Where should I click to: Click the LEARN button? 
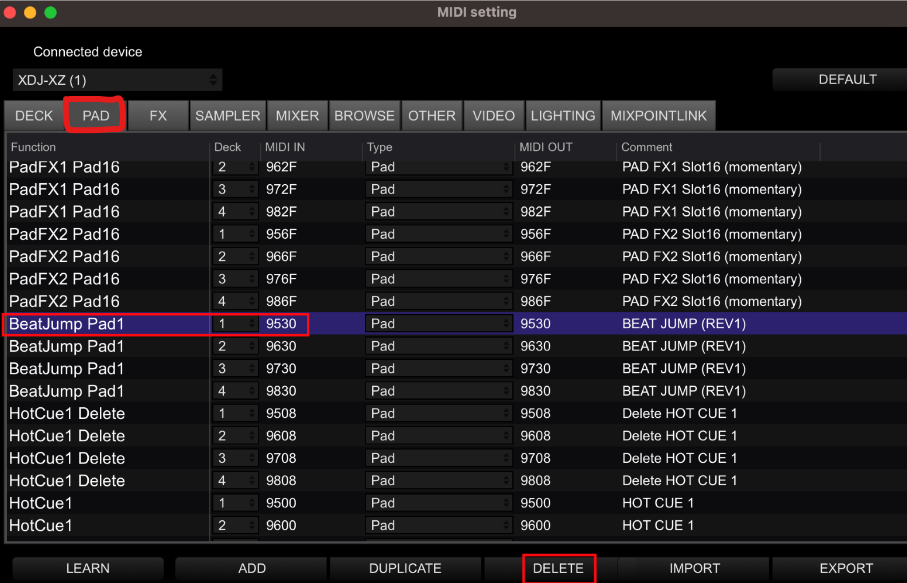point(87,568)
